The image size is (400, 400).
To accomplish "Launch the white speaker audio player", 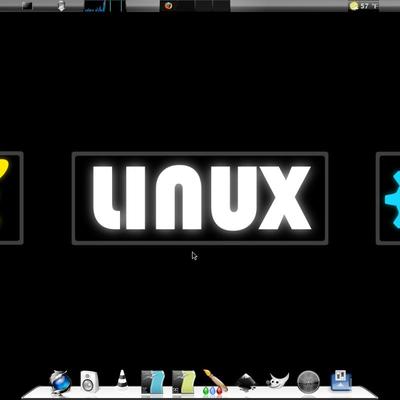I will [90, 381].
